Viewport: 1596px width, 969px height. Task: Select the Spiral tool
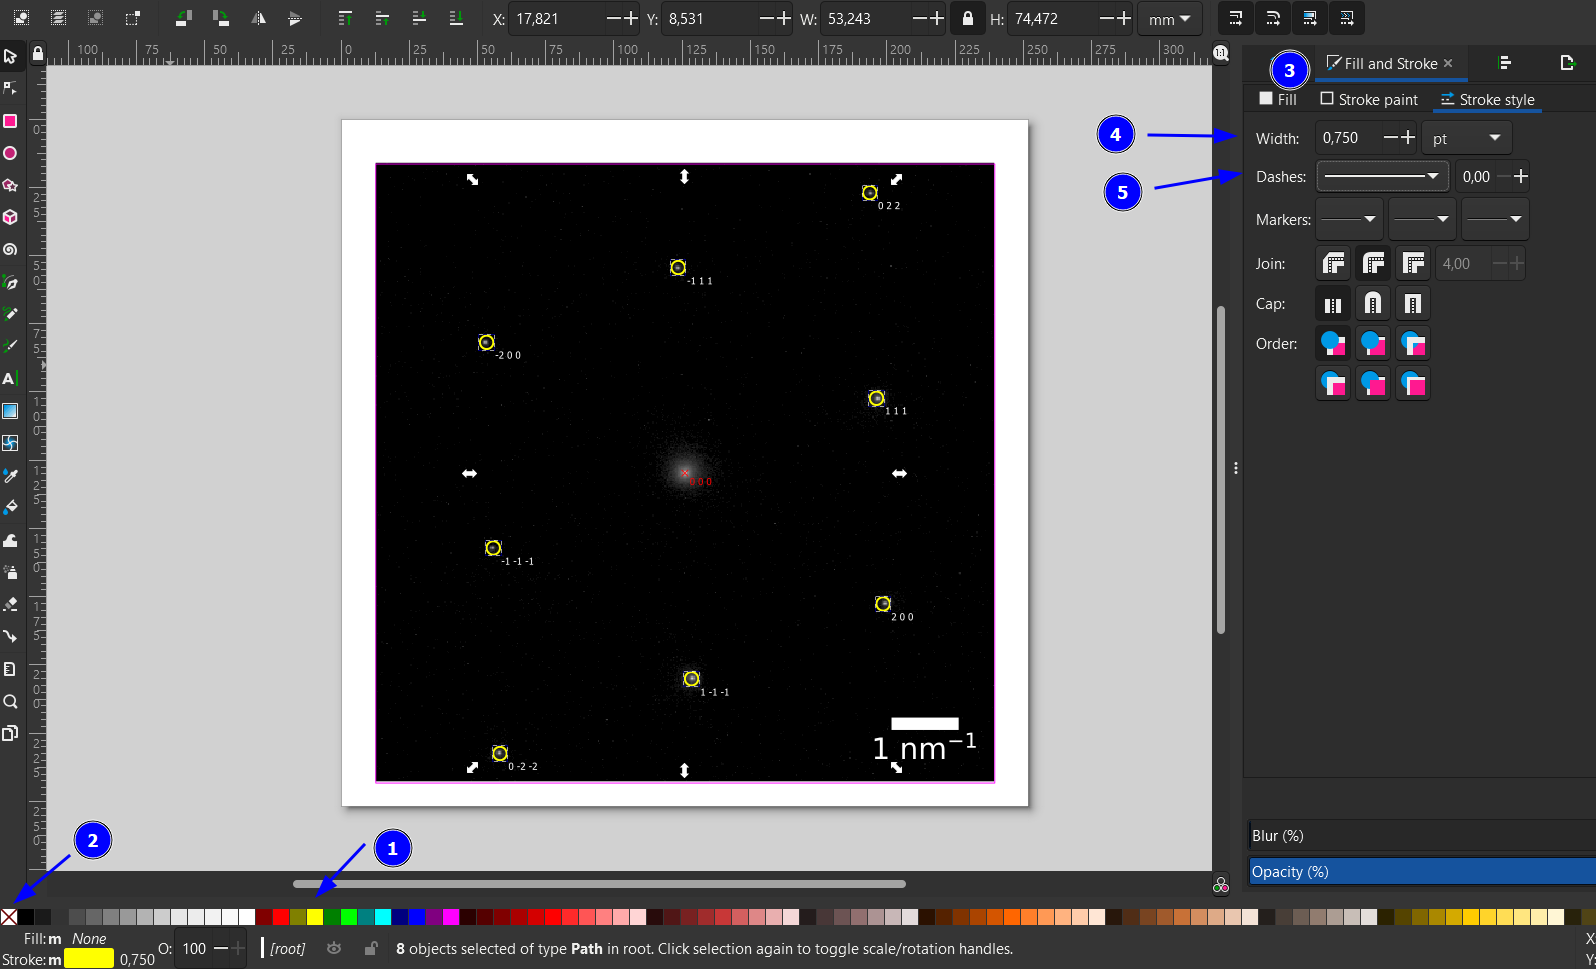coord(10,250)
